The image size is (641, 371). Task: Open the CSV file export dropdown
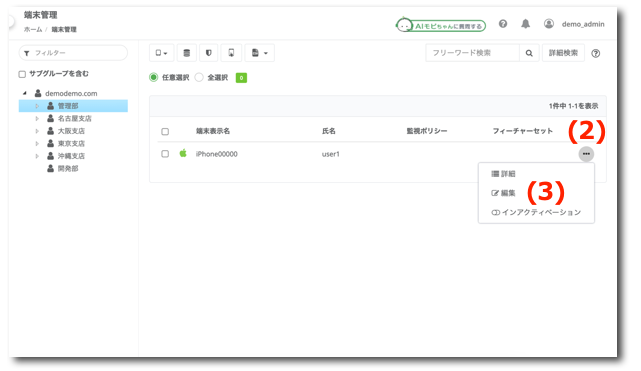(x=260, y=53)
